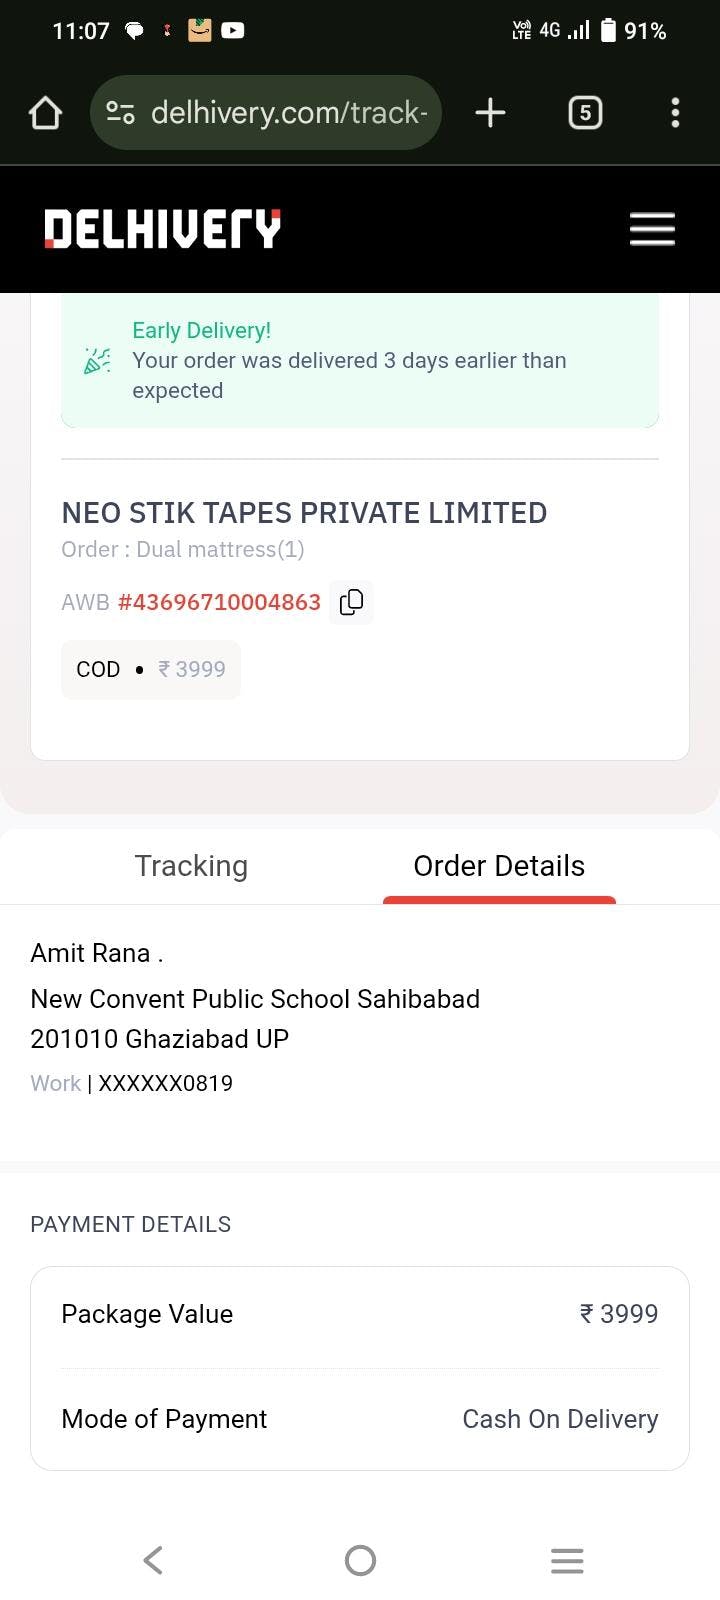This screenshot has width=720, height=1600.
Task: Tap the AWB number #43696710004863
Action: click(x=219, y=602)
